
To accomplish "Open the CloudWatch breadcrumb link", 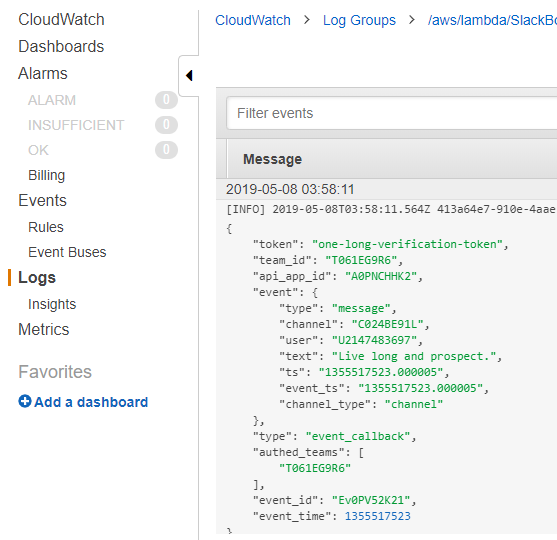I will pyautogui.click(x=253, y=20).
